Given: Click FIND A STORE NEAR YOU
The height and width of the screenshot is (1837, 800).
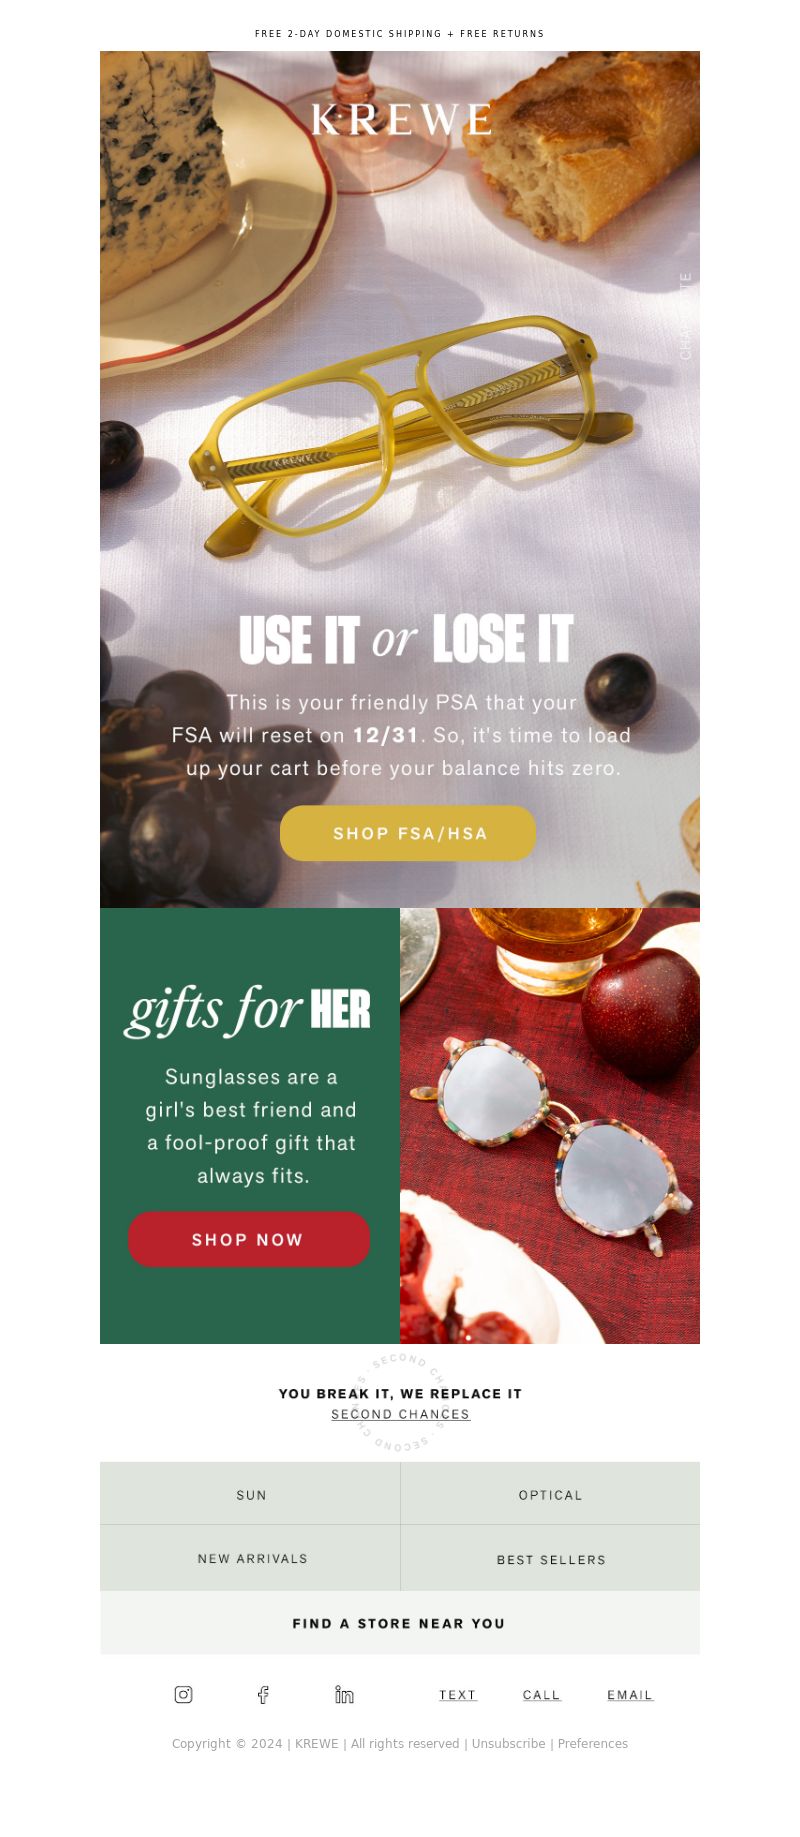Looking at the screenshot, I should click(400, 1623).
